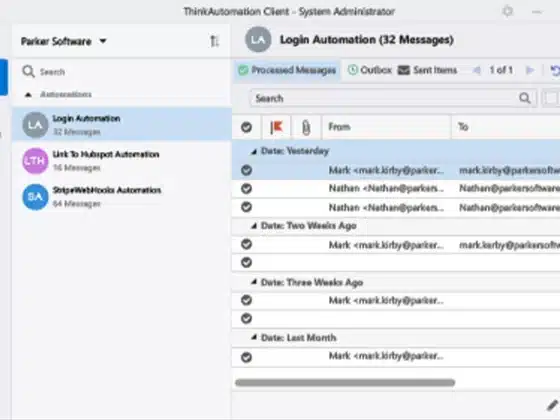Click the SA blue avatar icon
Screen dimensions: 560x420
[35, 197]
